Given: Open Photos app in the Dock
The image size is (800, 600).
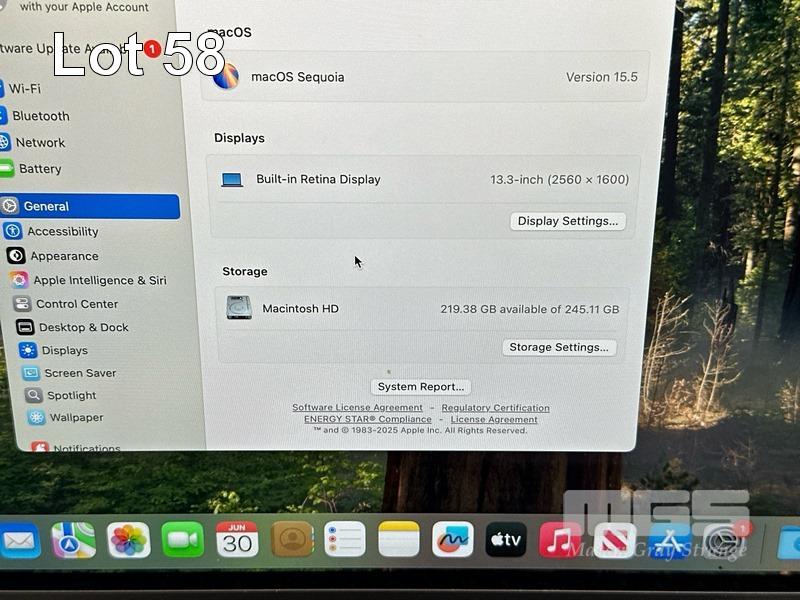Looking at the screenshot, I should tap(129, 540).
